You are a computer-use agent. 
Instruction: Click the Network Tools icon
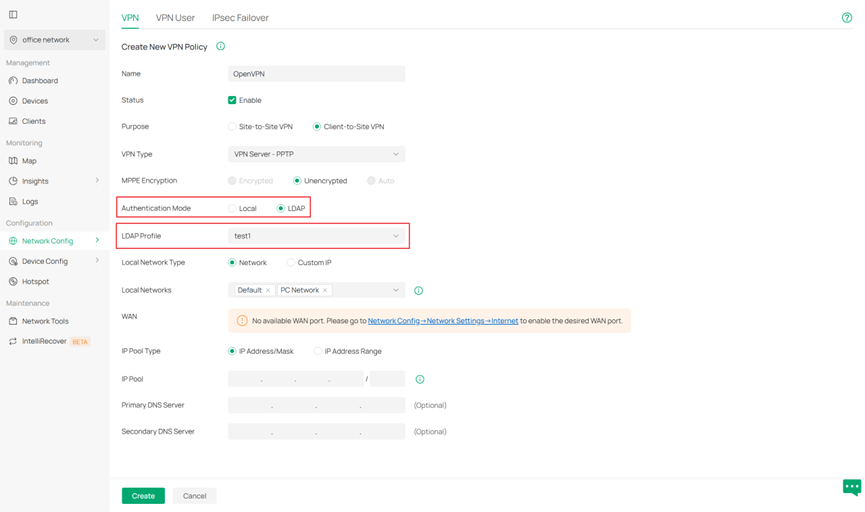tap(13, 321)
